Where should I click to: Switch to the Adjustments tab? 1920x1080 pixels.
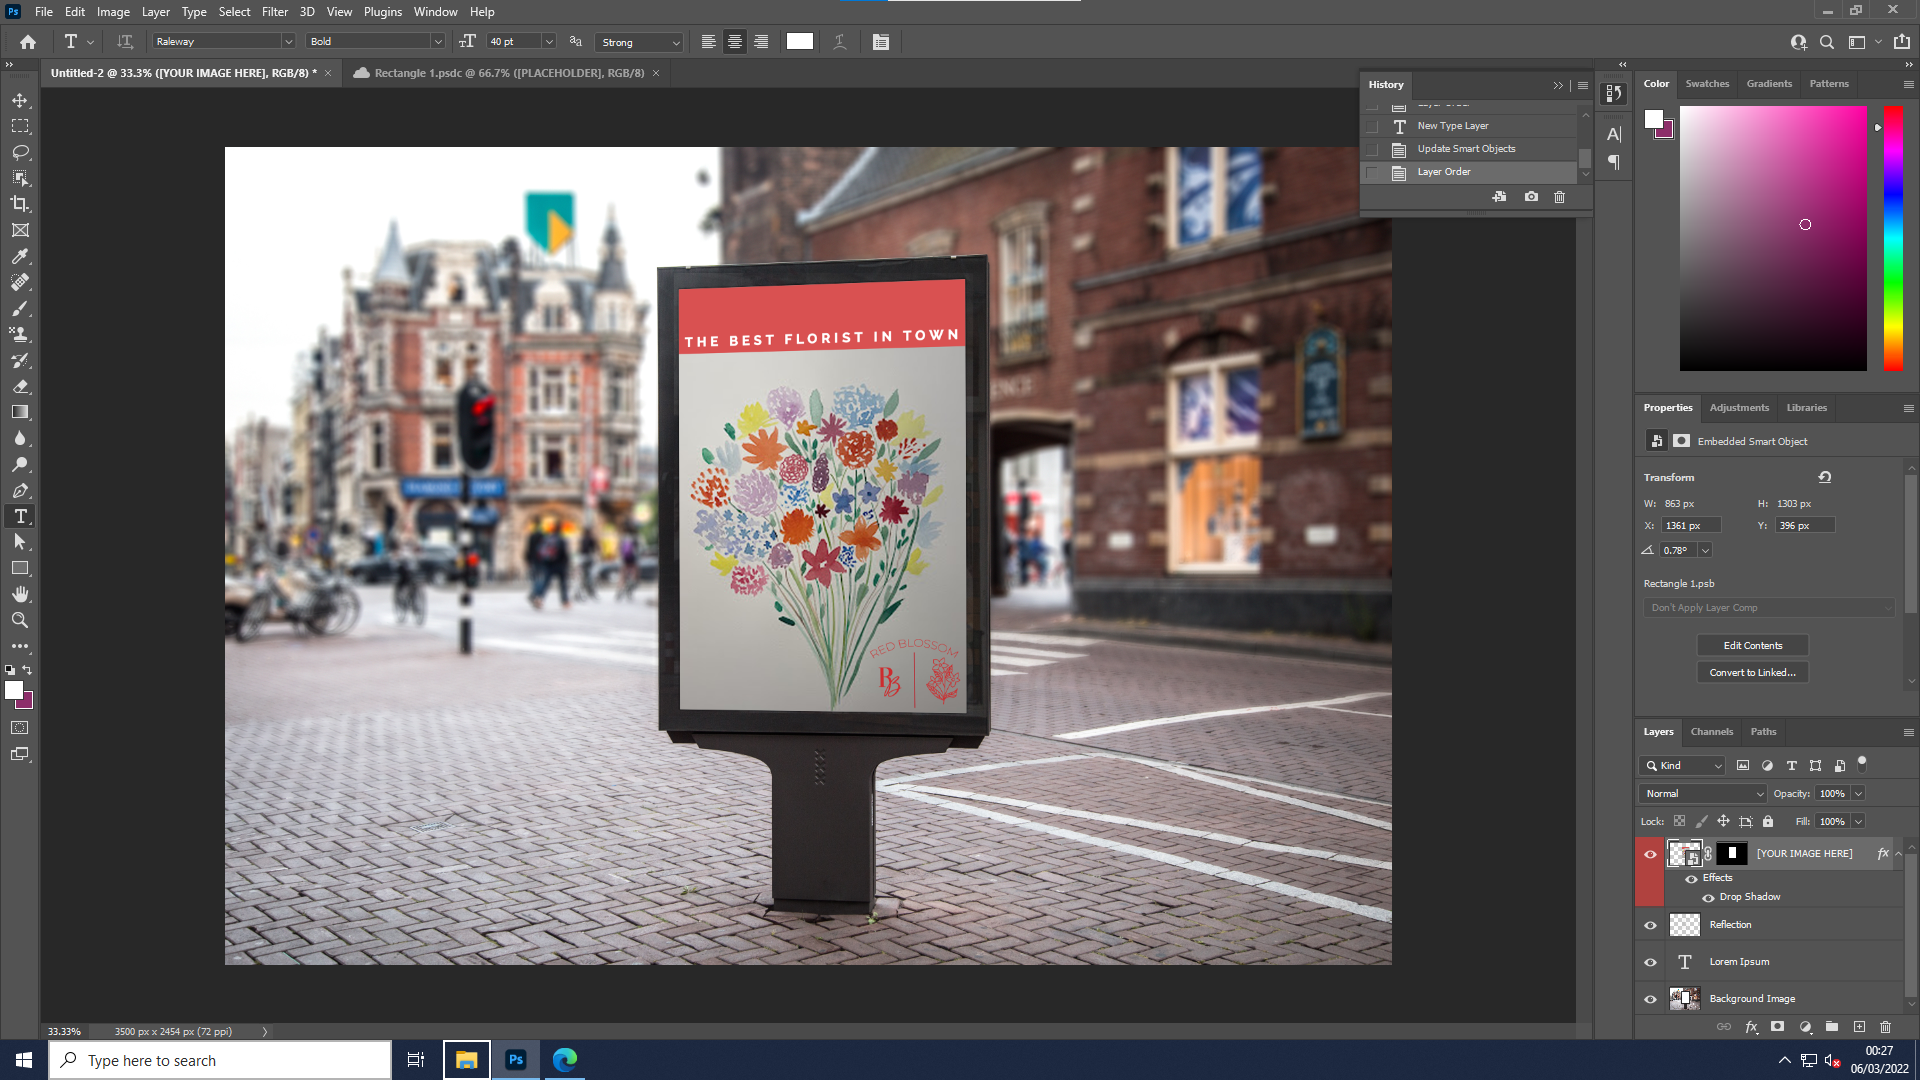tap(1739, 408)
